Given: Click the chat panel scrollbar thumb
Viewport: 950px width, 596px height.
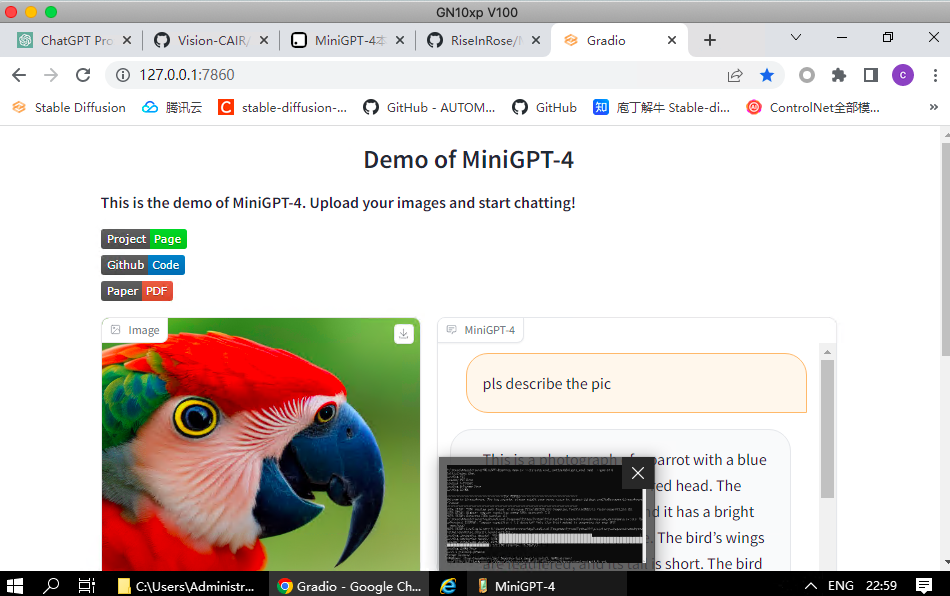Looking at the screenshot, I should click(x=827, y=429).
